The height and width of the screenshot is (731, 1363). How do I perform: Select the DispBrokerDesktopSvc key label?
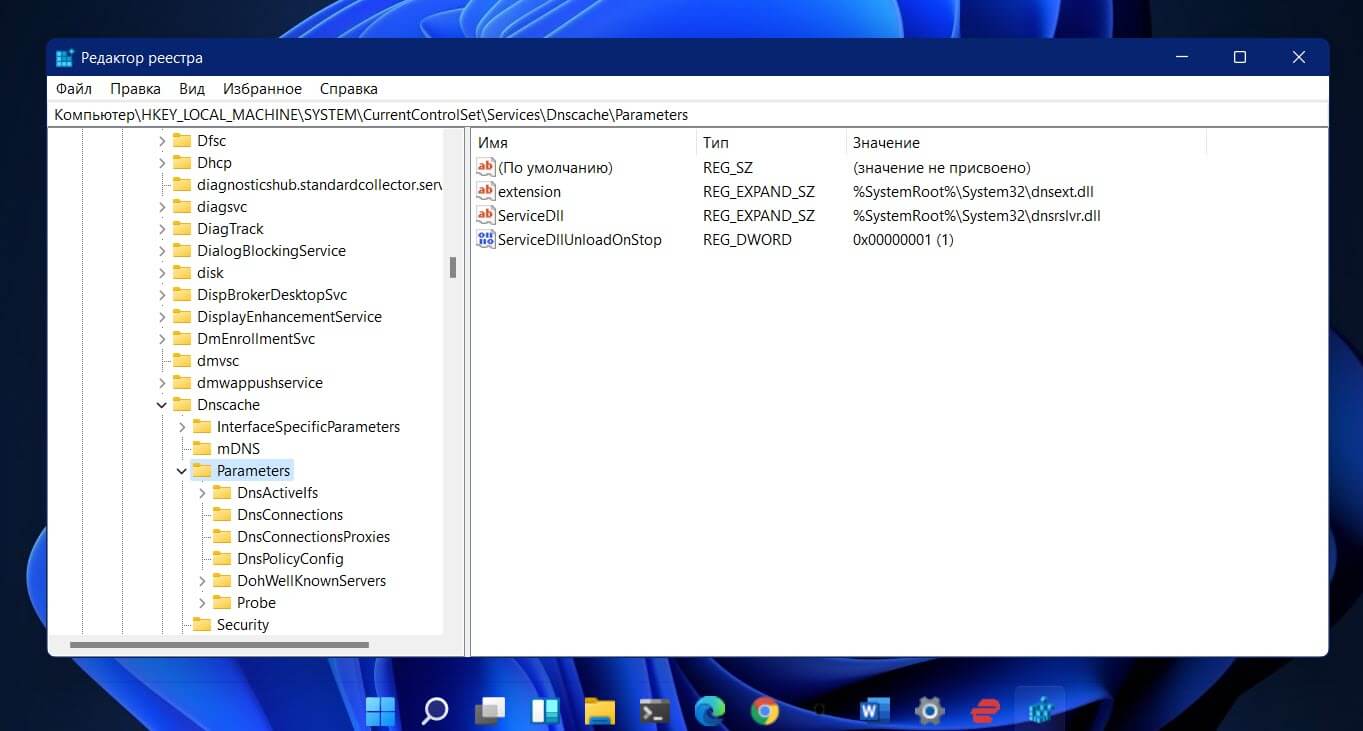tap(272, 295)
